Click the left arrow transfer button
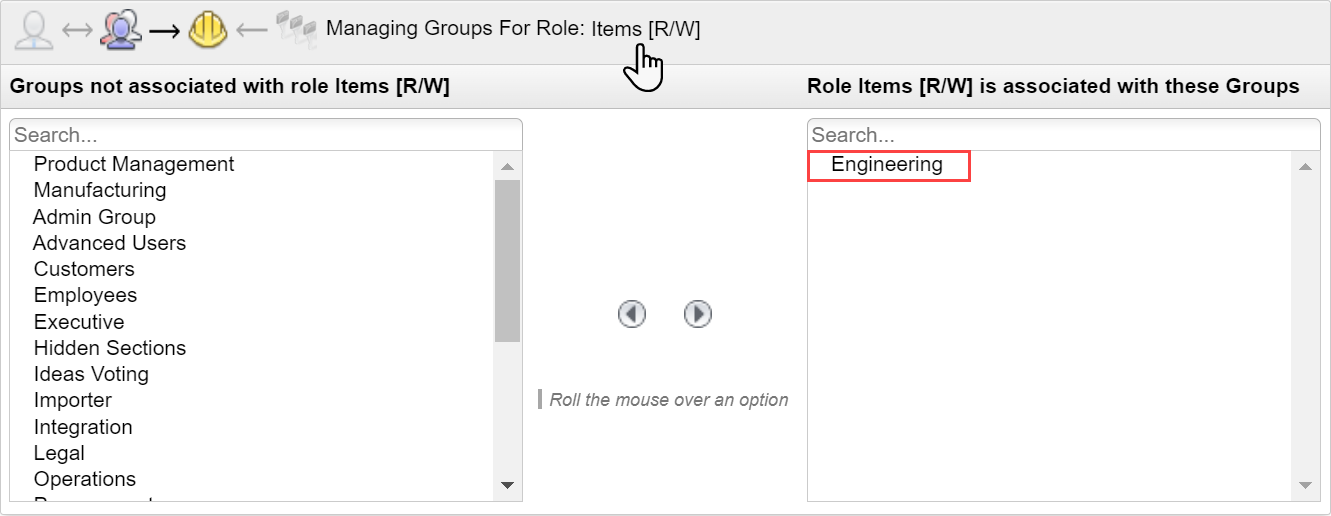The image size is (1331, 516). [x=632, y=314]
